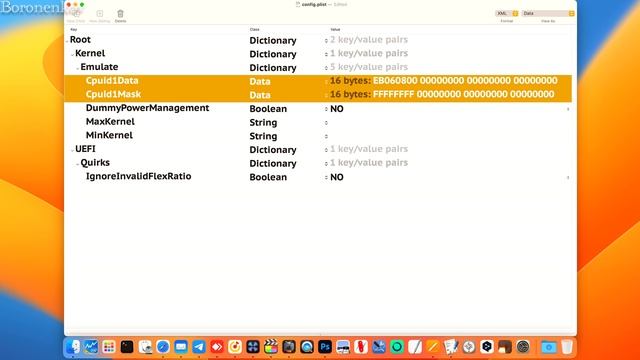Image resolution: width=640 pixels, height=360 pixels.
Task: Click the Key column header
Action: point(73,29)
